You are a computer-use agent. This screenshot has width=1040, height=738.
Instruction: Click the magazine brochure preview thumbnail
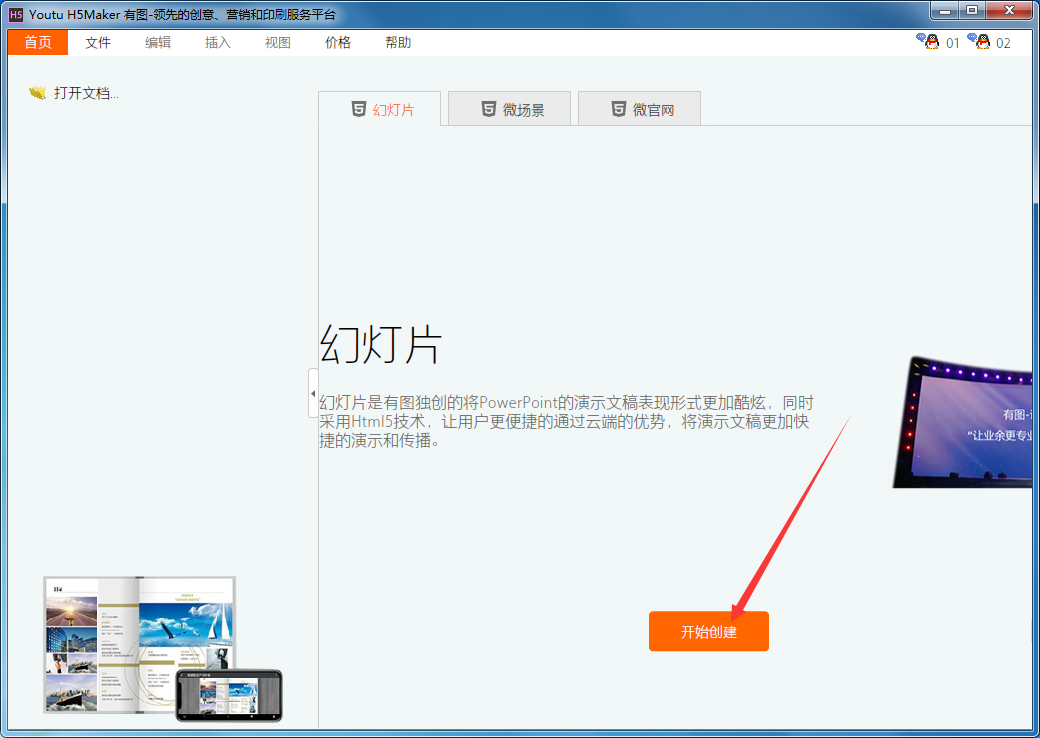pos(139,645)
